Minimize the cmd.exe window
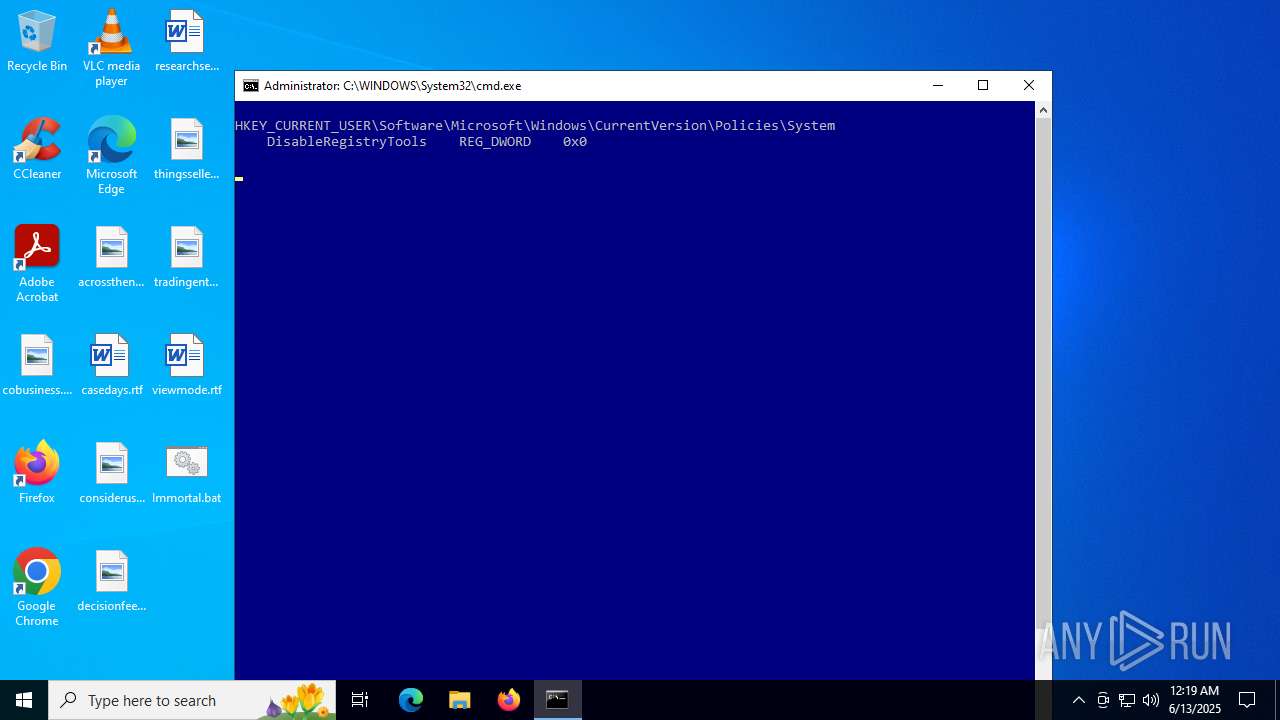This screenshot has height=720, width=1280. (937, 86)
